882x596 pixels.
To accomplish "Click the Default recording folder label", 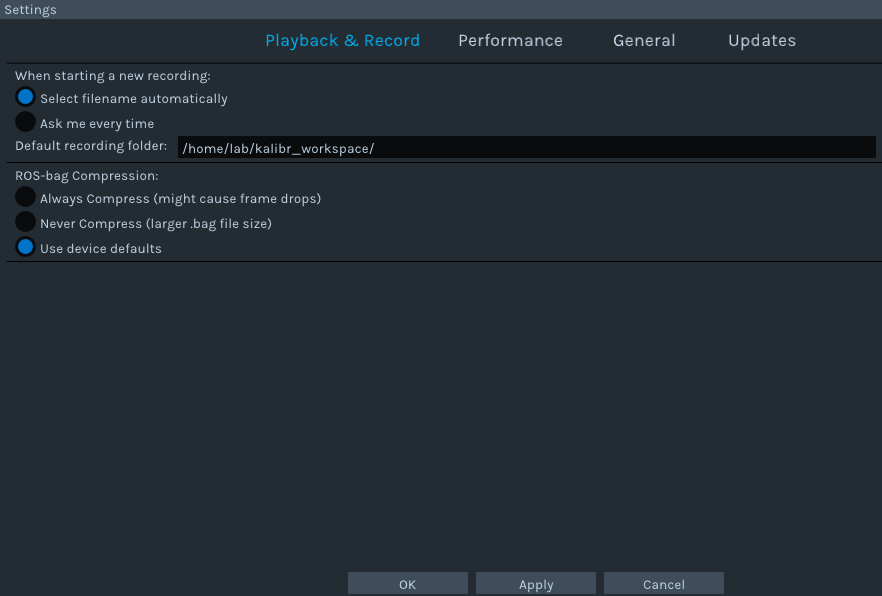I will 91,146.
